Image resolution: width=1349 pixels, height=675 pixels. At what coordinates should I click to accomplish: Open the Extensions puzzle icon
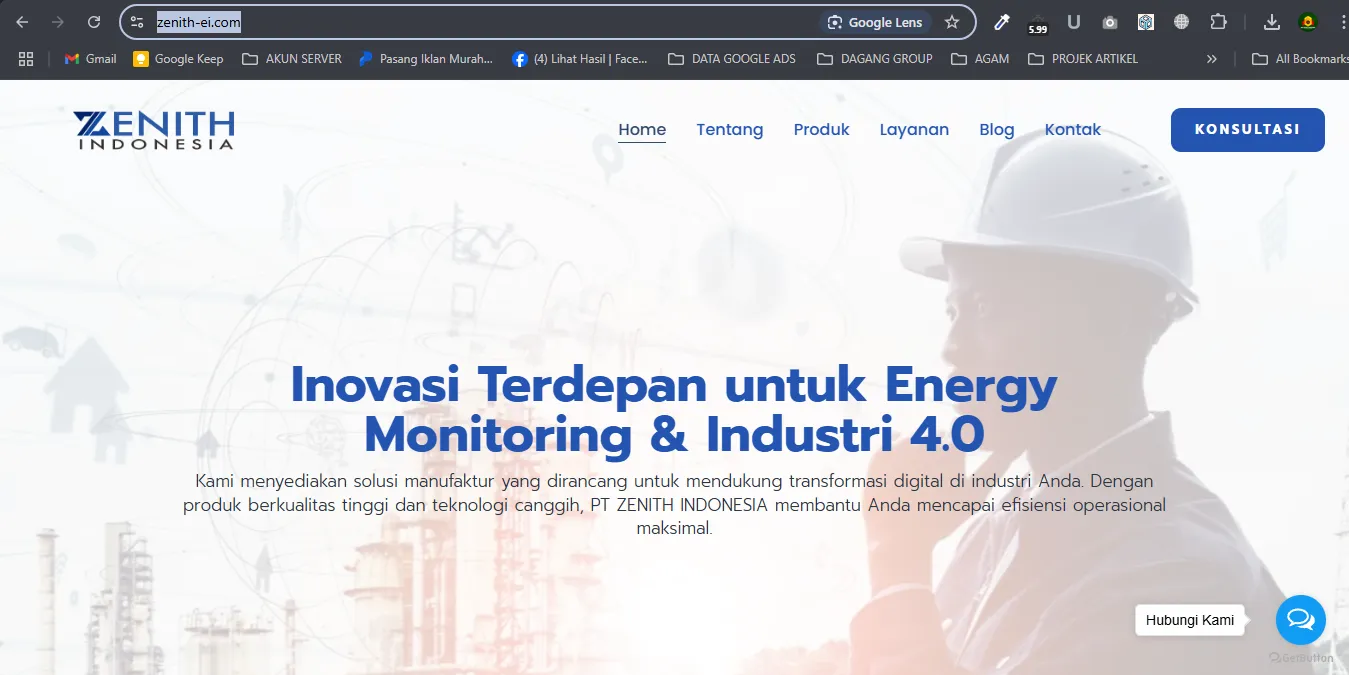click(x=1218, y=22)
